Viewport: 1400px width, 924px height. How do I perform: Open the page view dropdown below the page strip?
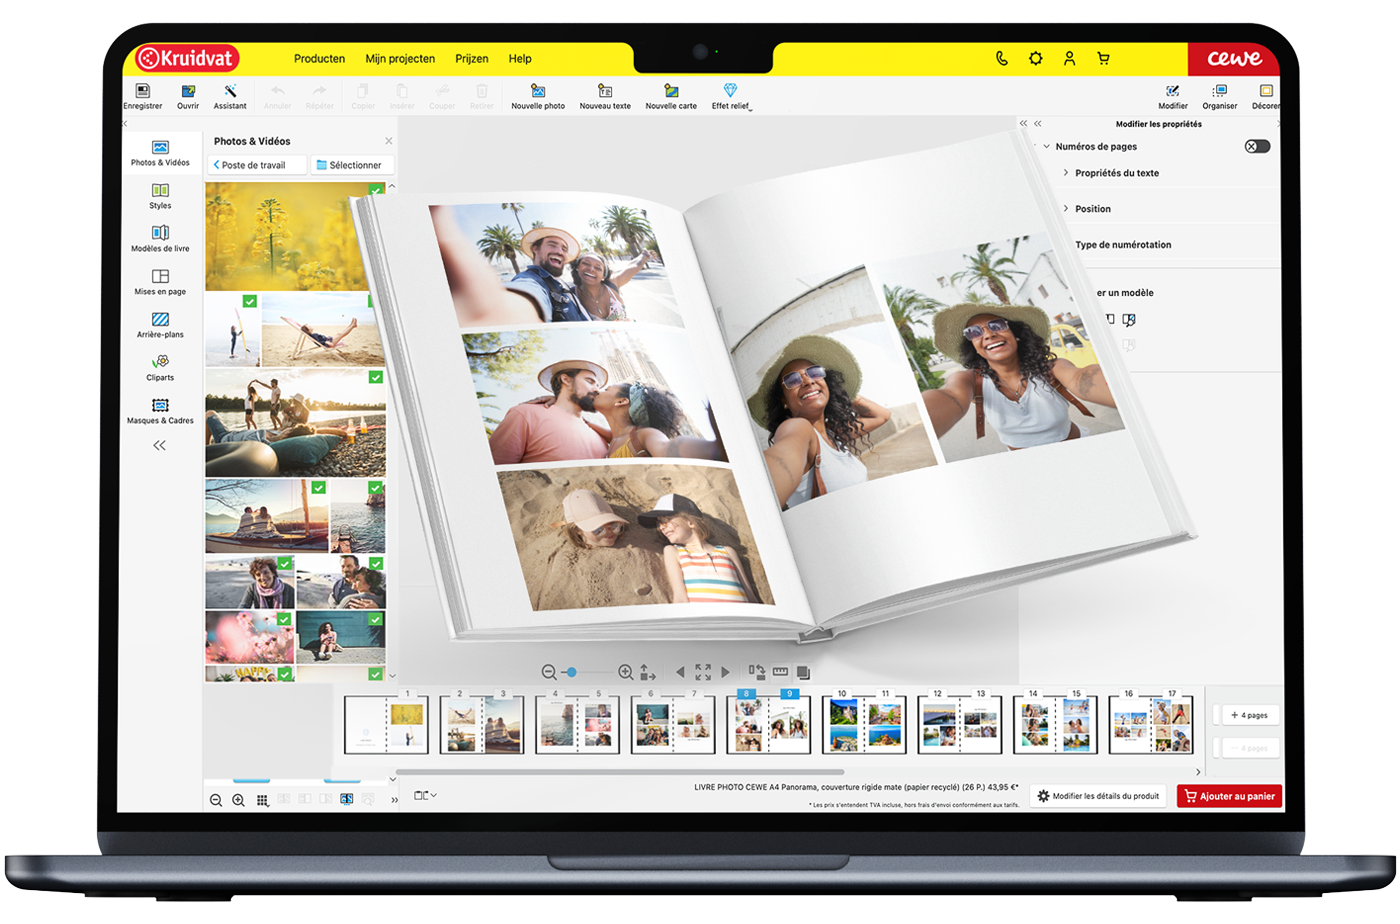pos(425,796)
